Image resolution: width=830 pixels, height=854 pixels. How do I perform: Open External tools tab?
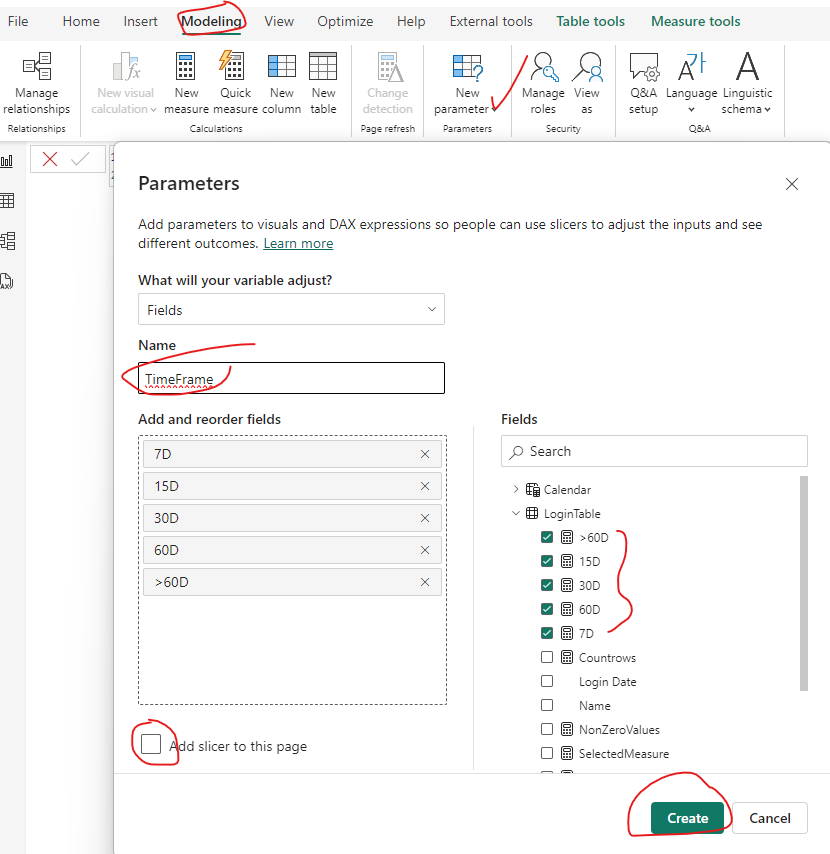click(491, 21)
